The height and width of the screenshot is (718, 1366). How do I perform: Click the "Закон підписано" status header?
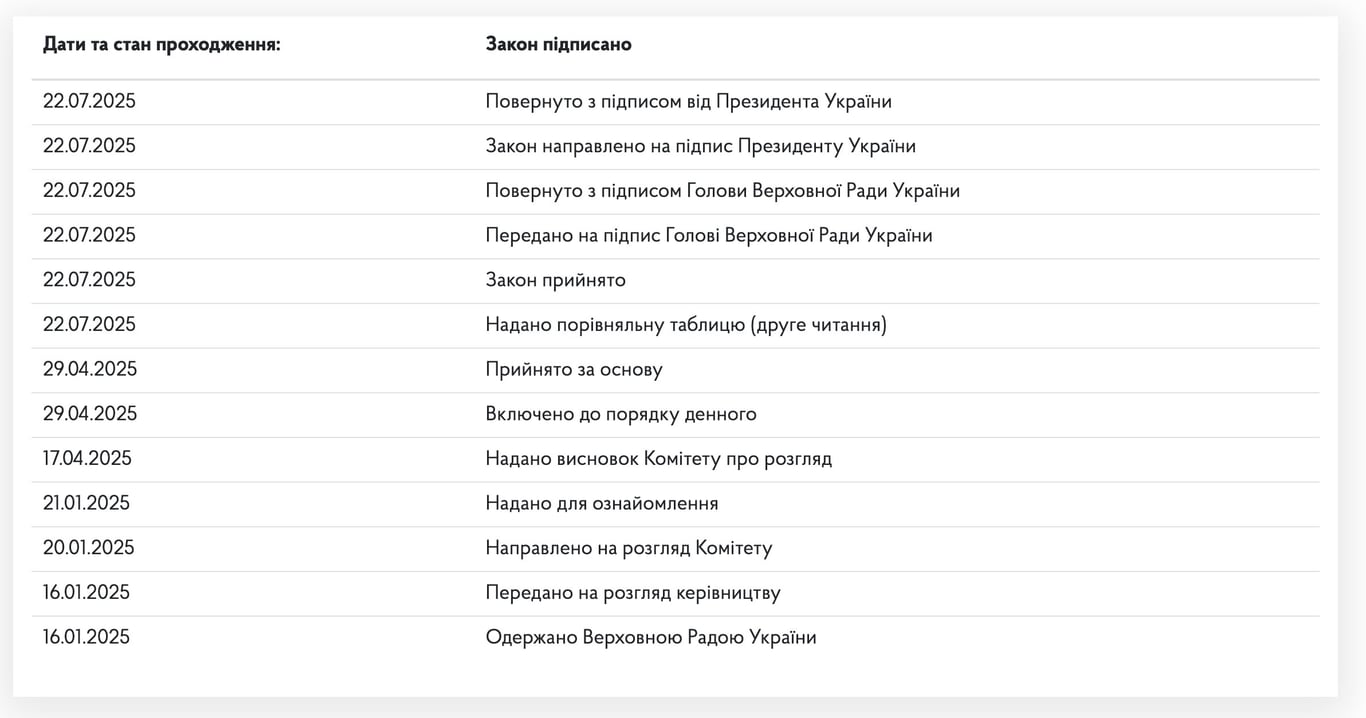pos(558,44)
